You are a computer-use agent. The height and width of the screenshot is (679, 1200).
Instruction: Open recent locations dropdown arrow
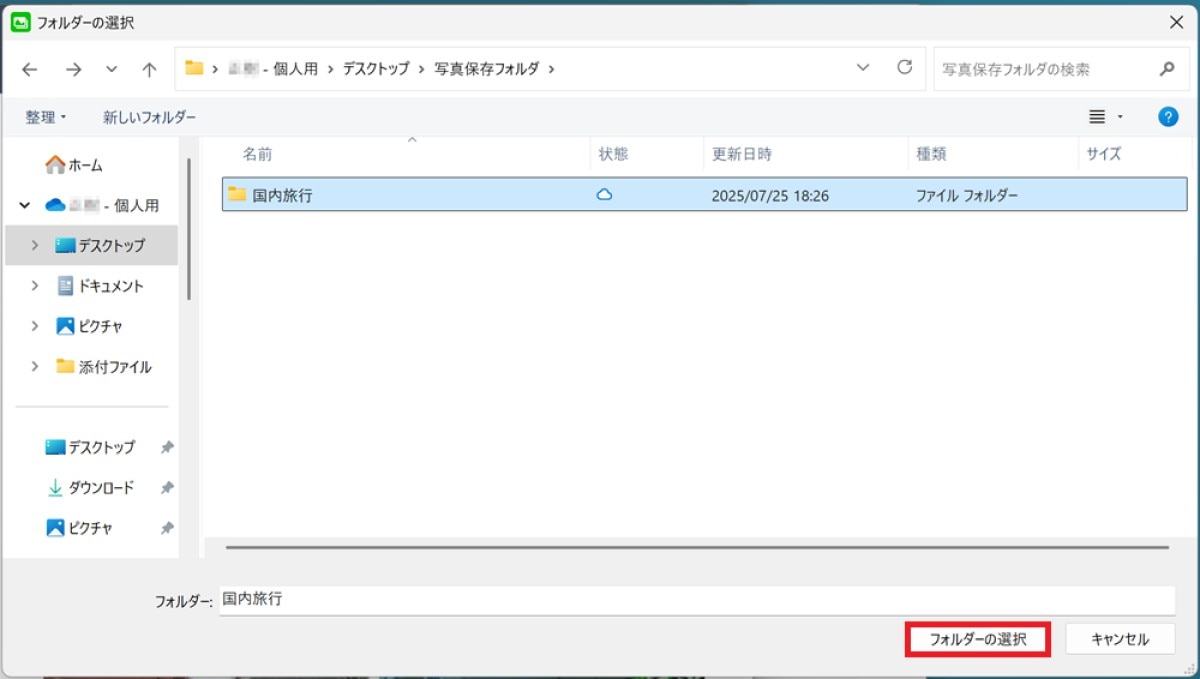coord(111,69)
